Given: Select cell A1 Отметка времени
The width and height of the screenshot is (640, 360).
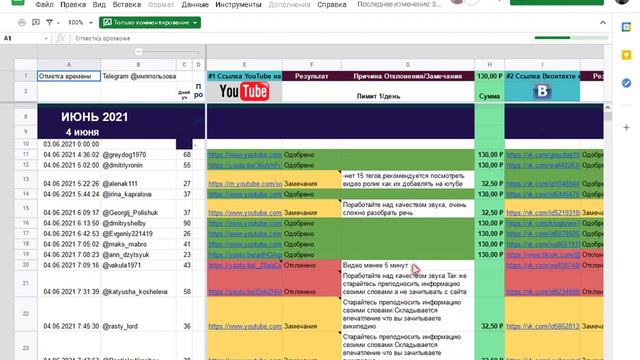Looking at the screenshot, I should (x=69, y=76).
